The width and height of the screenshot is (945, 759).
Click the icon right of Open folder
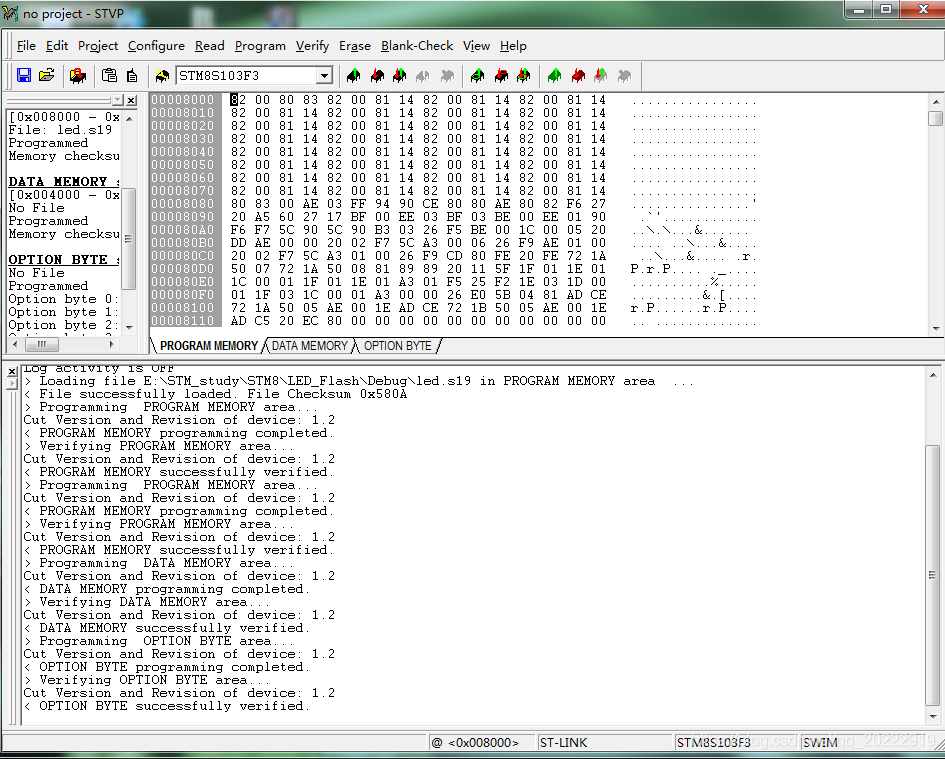pos(78,75)
